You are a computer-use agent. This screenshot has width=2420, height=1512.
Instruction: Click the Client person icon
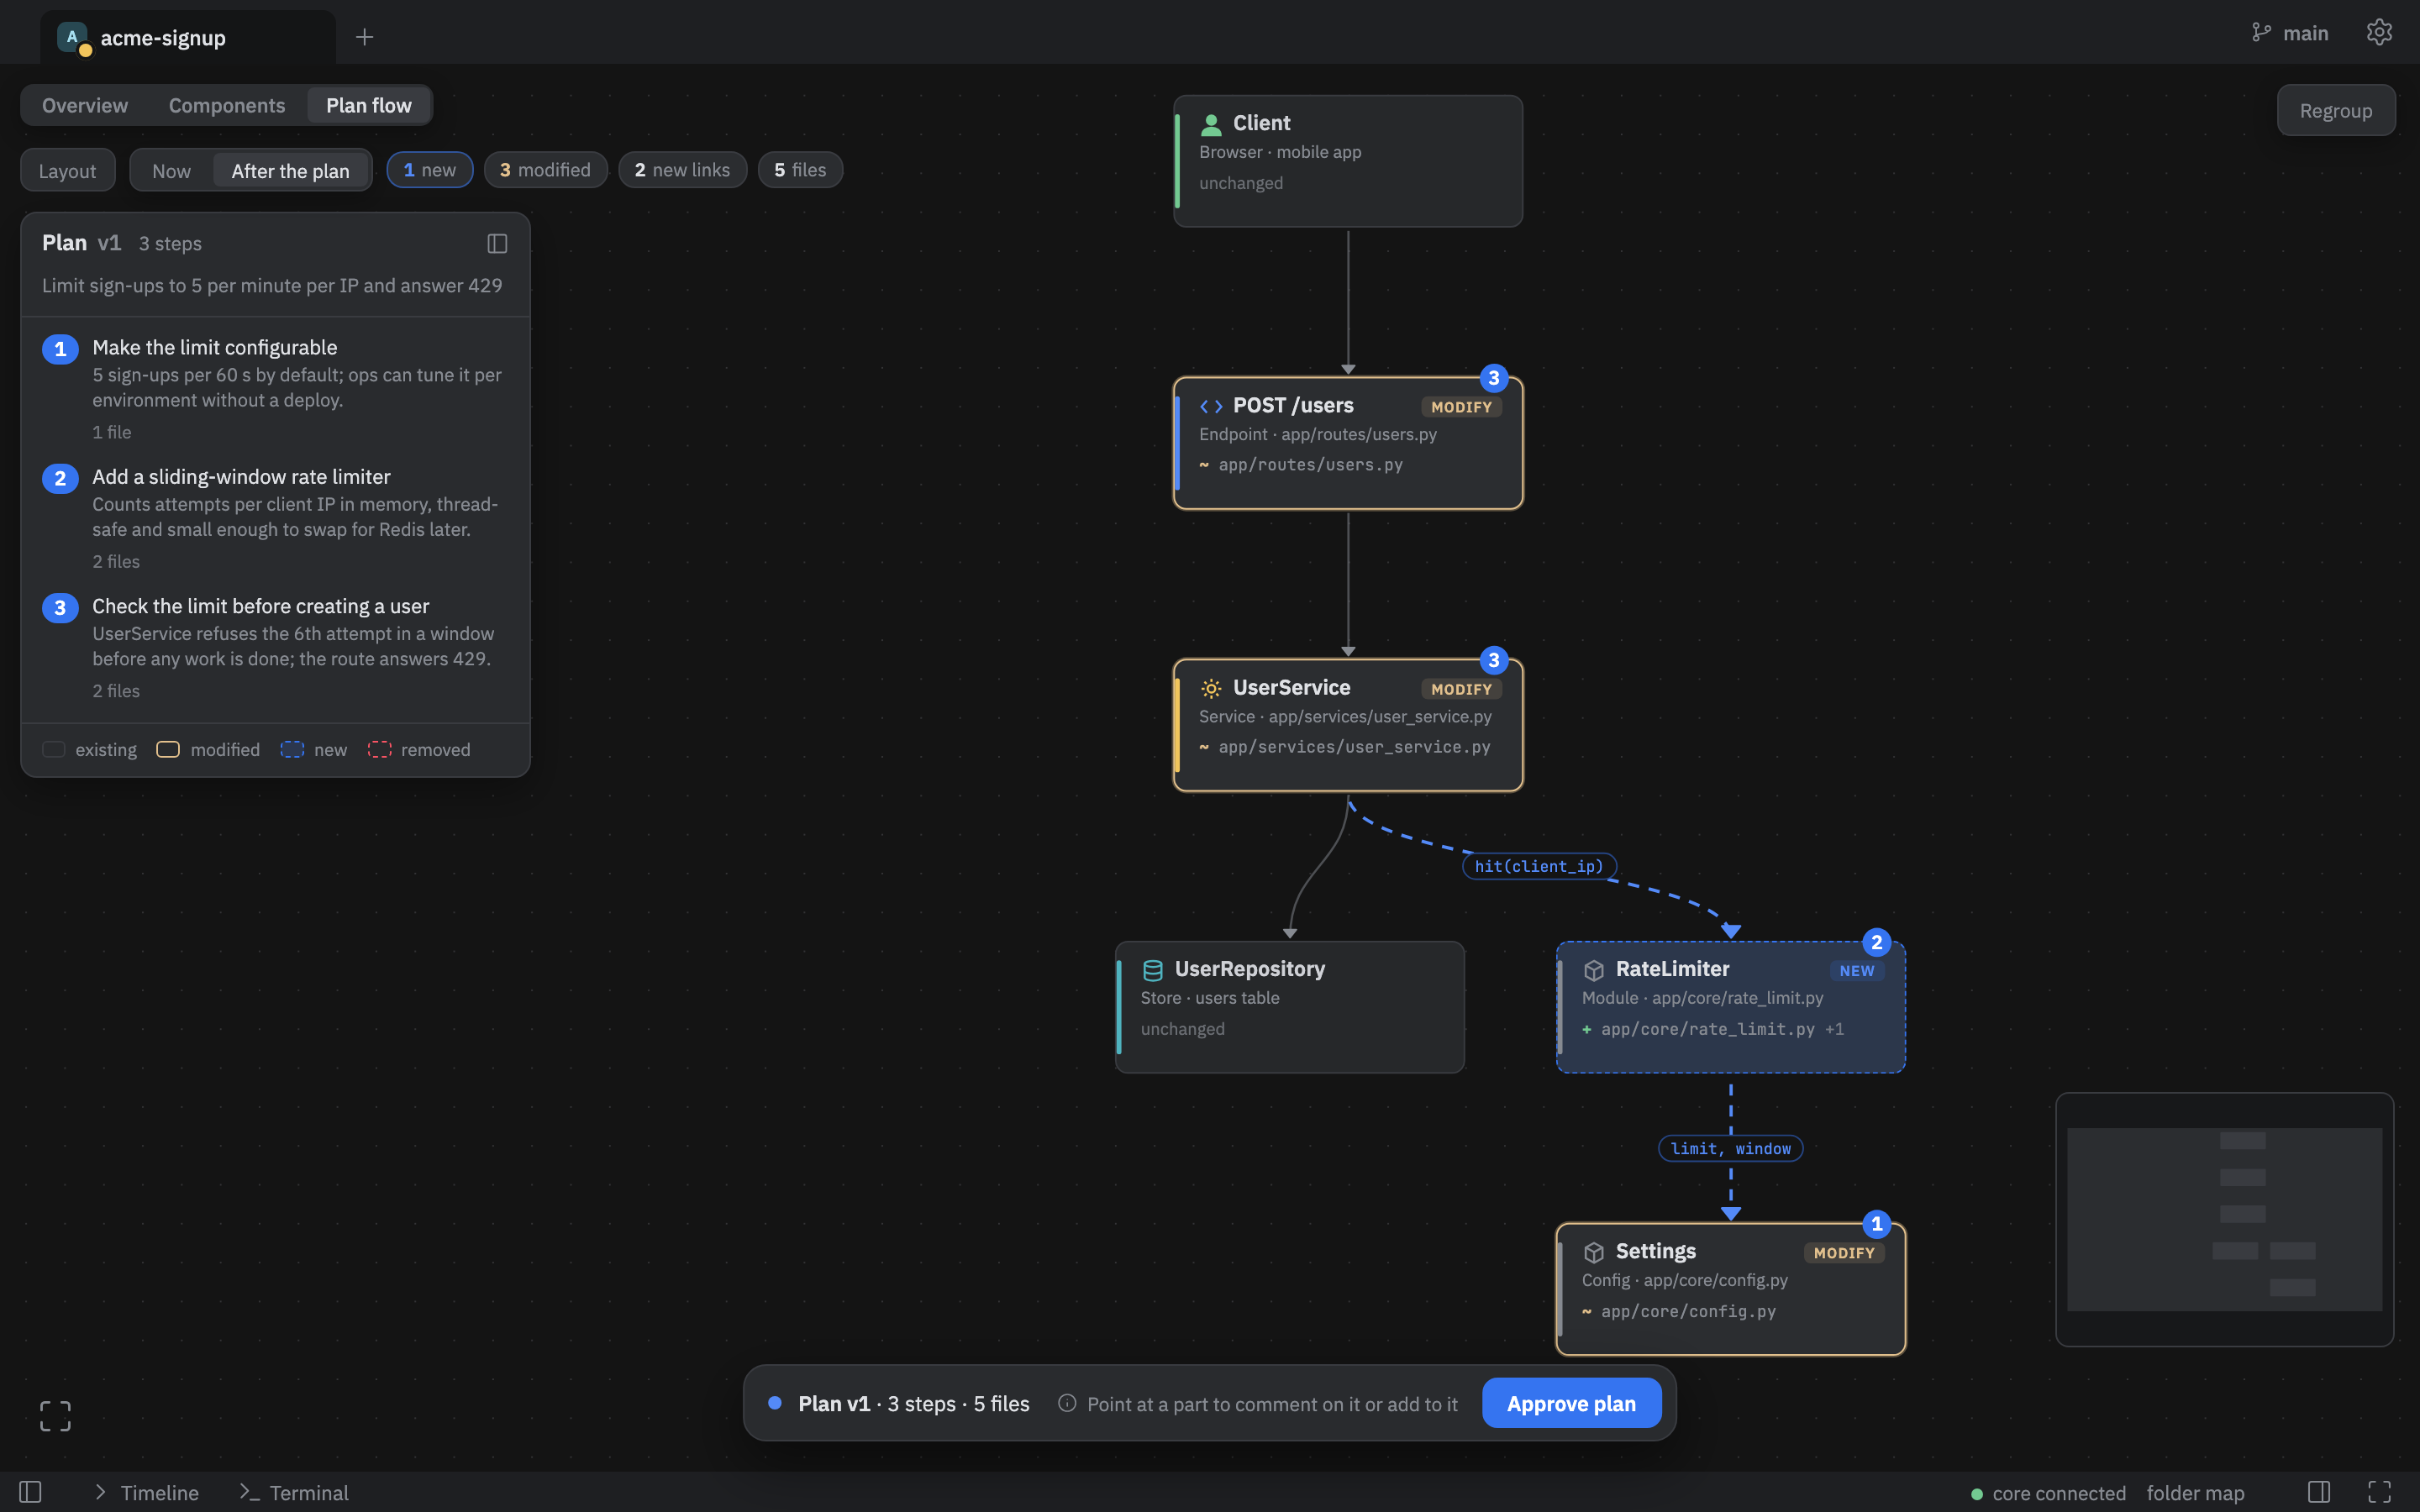(x=1211, y=124)
